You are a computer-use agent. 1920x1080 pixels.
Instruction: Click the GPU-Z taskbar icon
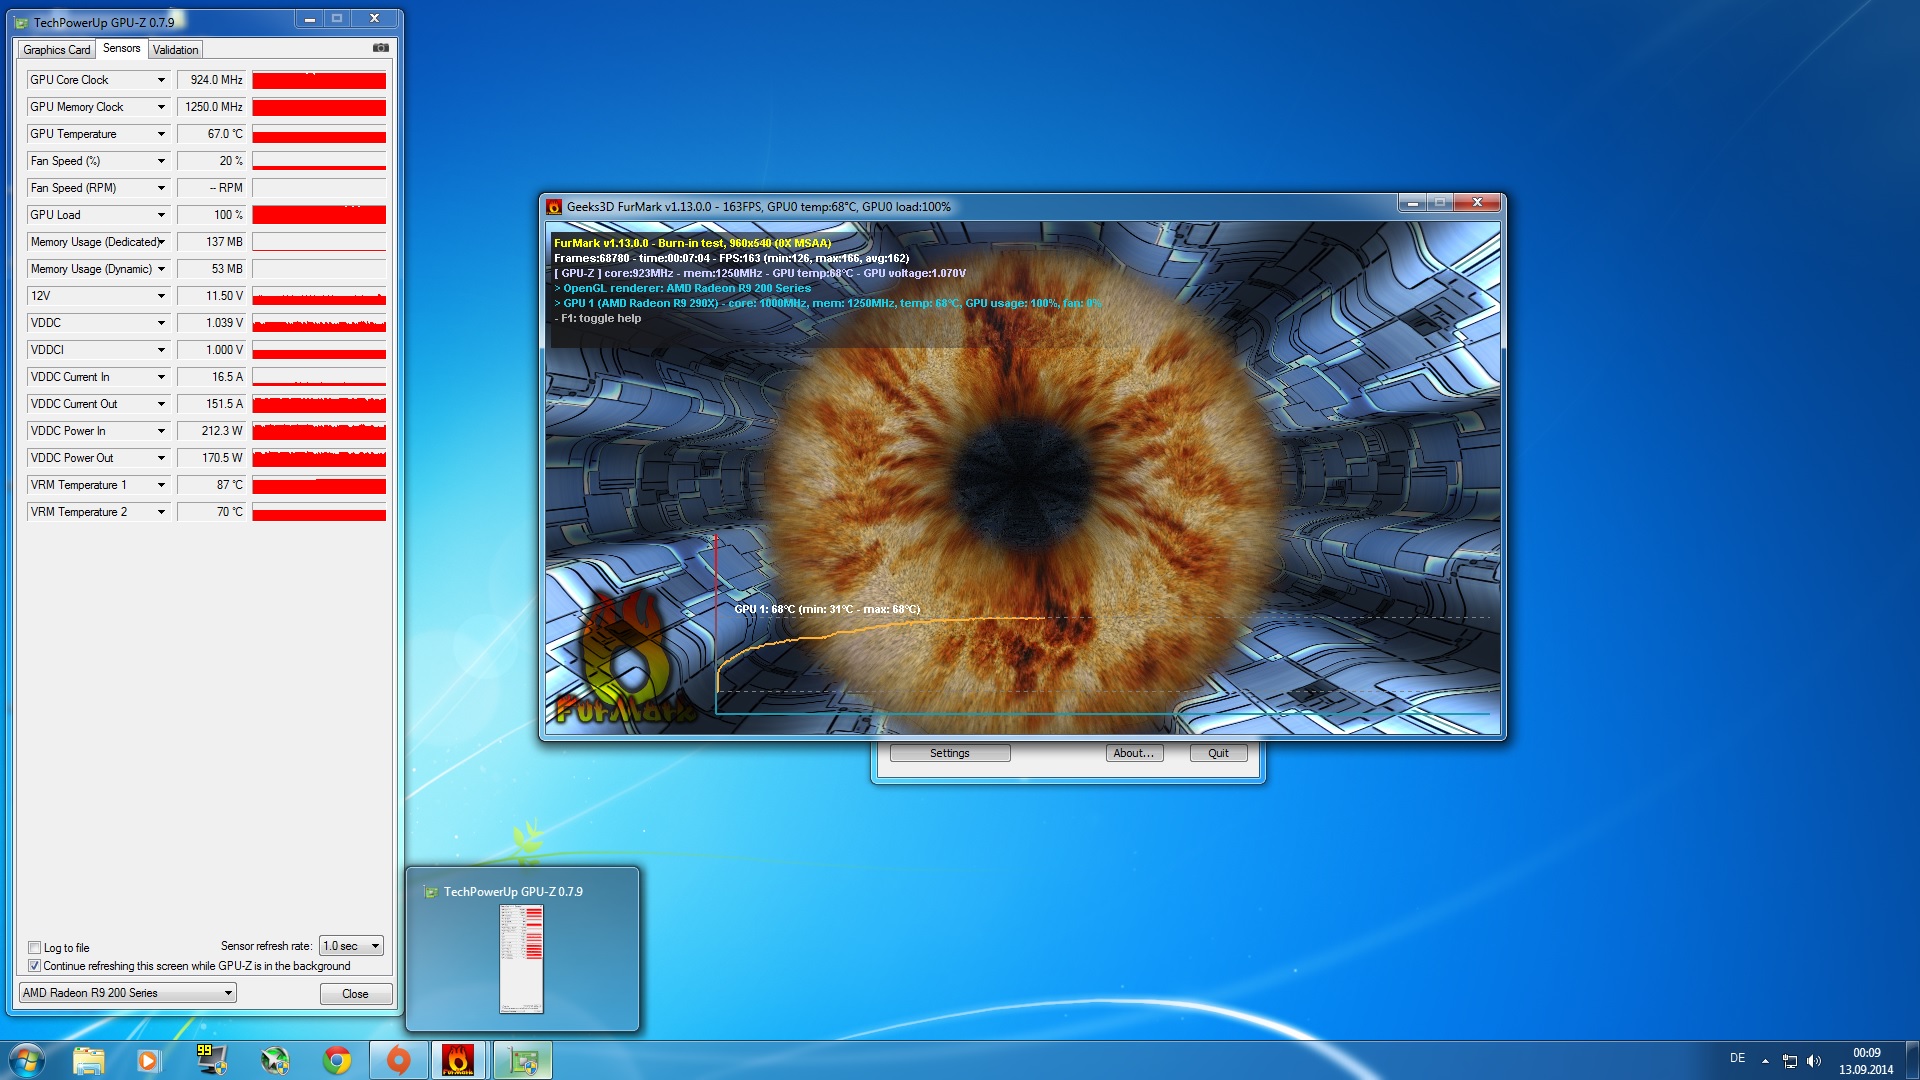522,1060
